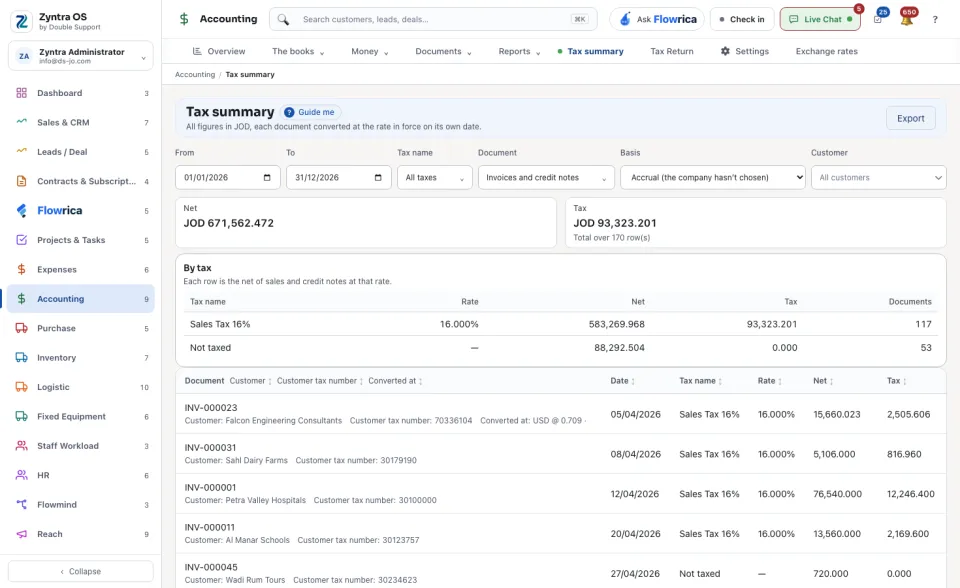Switch to Tax Return tab

pyautogui.click(x=672, y=51)
